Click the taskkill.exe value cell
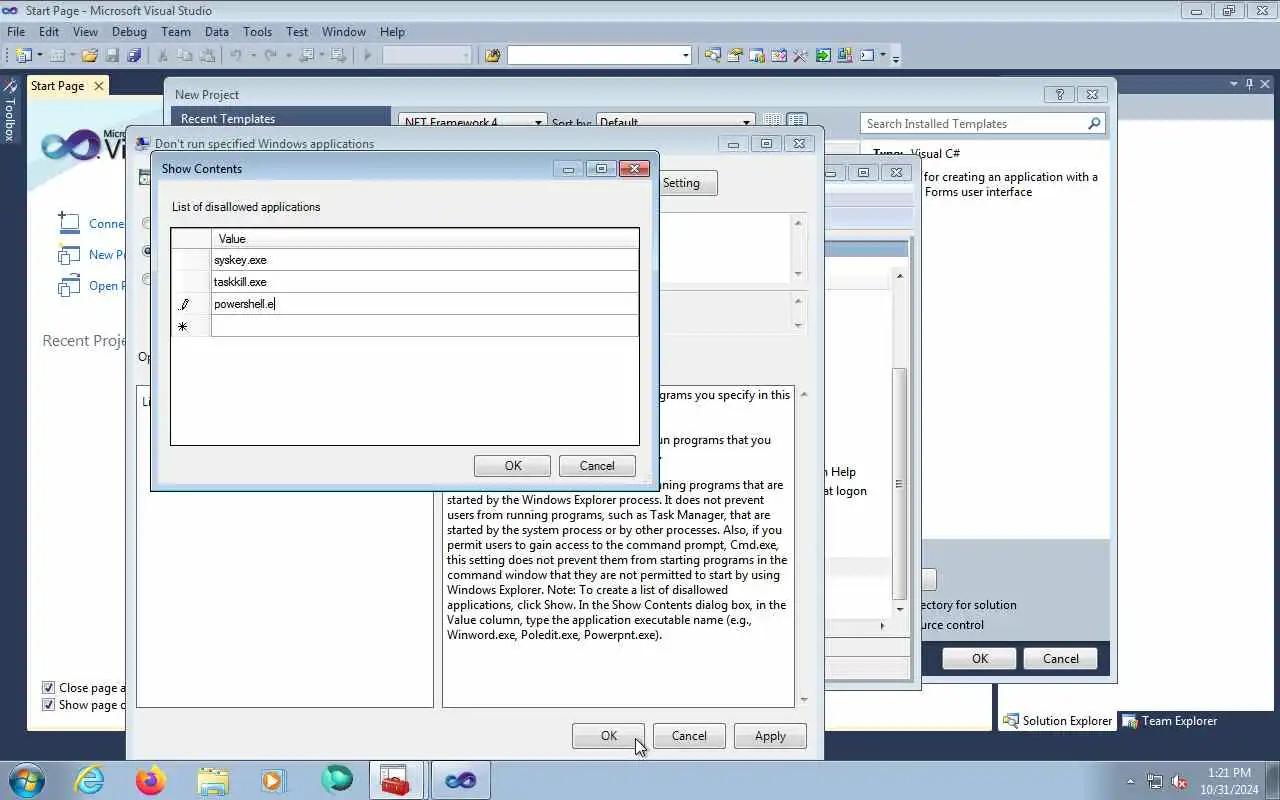The image size is (1280, 800). click(x=424, y=282)
